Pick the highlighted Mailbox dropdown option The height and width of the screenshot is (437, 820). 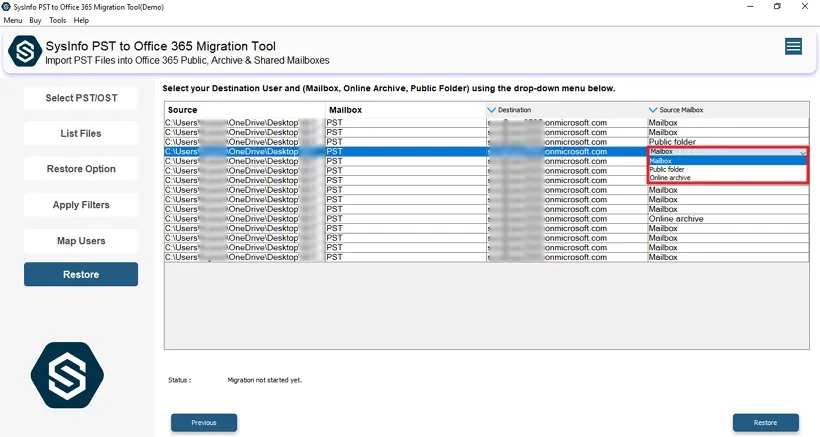[x=662, y=160]
